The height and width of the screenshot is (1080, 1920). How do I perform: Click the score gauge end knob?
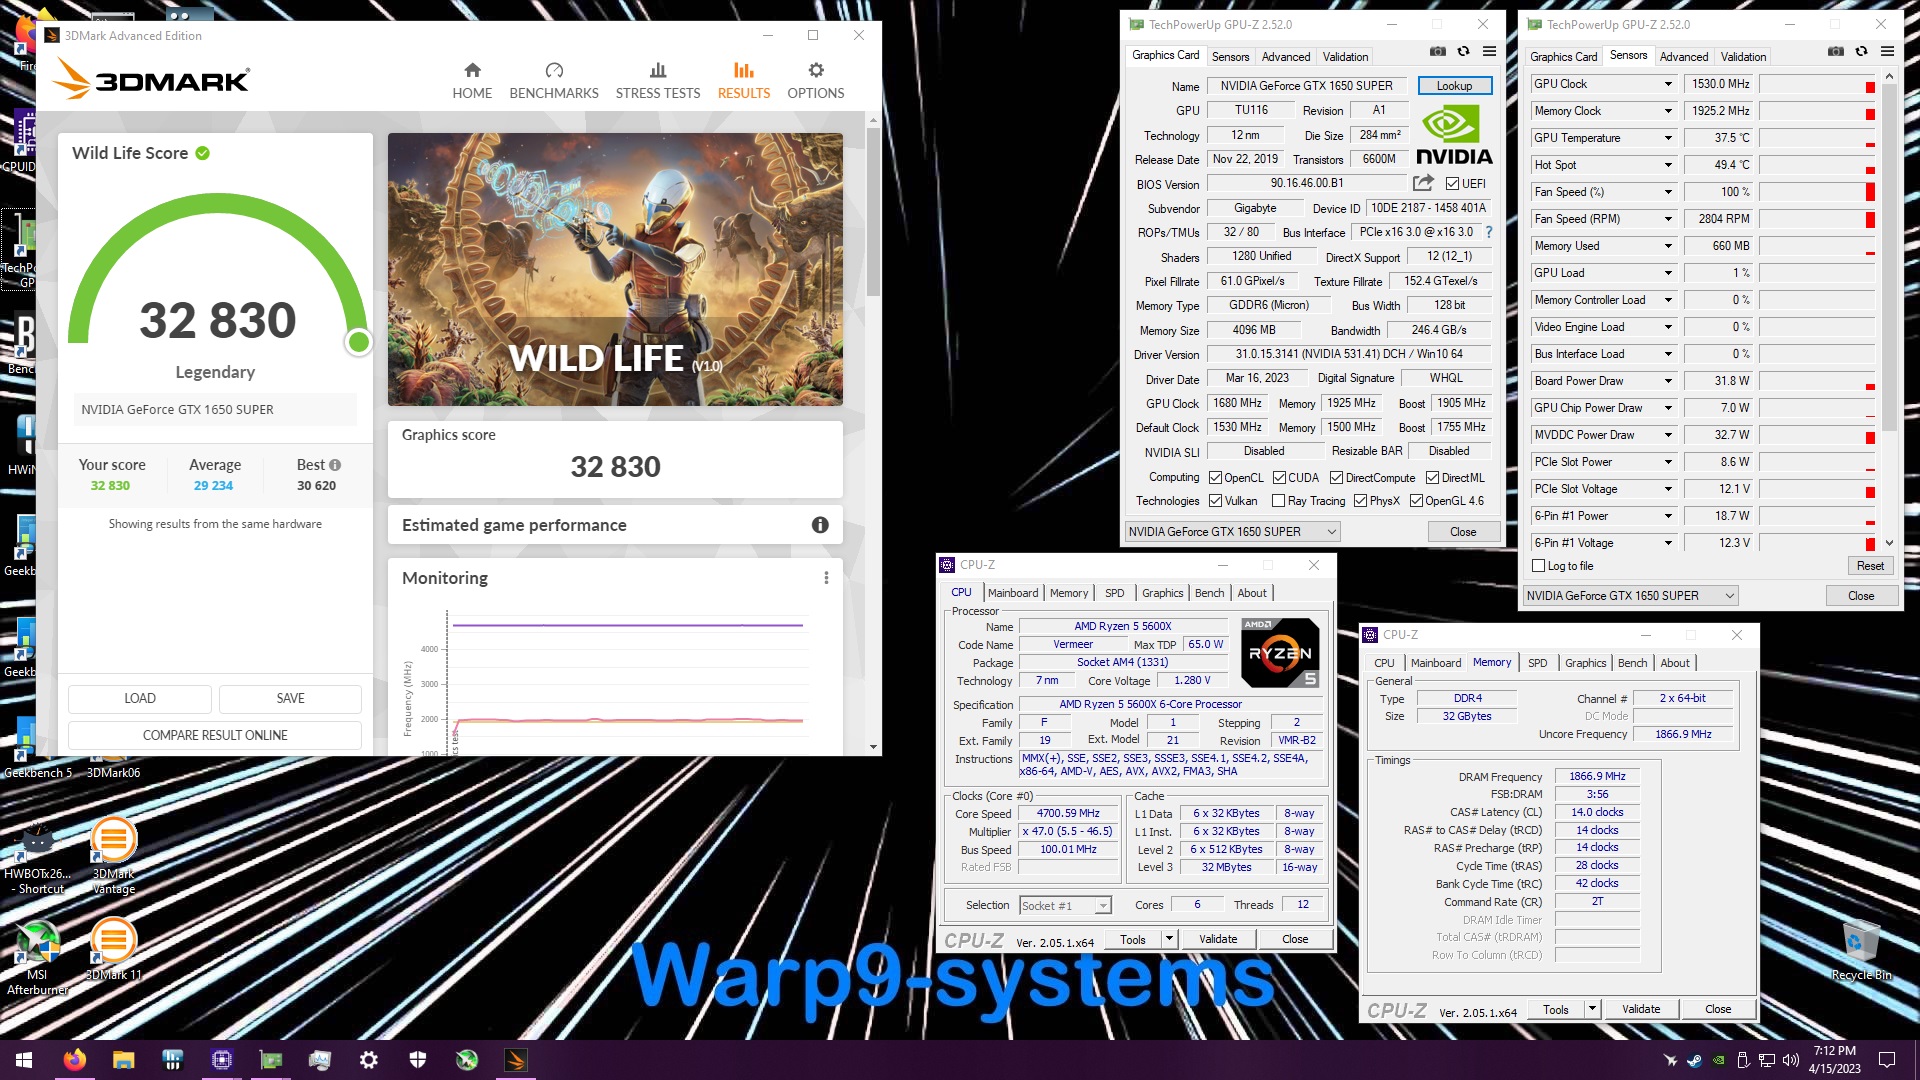[358, 342]
